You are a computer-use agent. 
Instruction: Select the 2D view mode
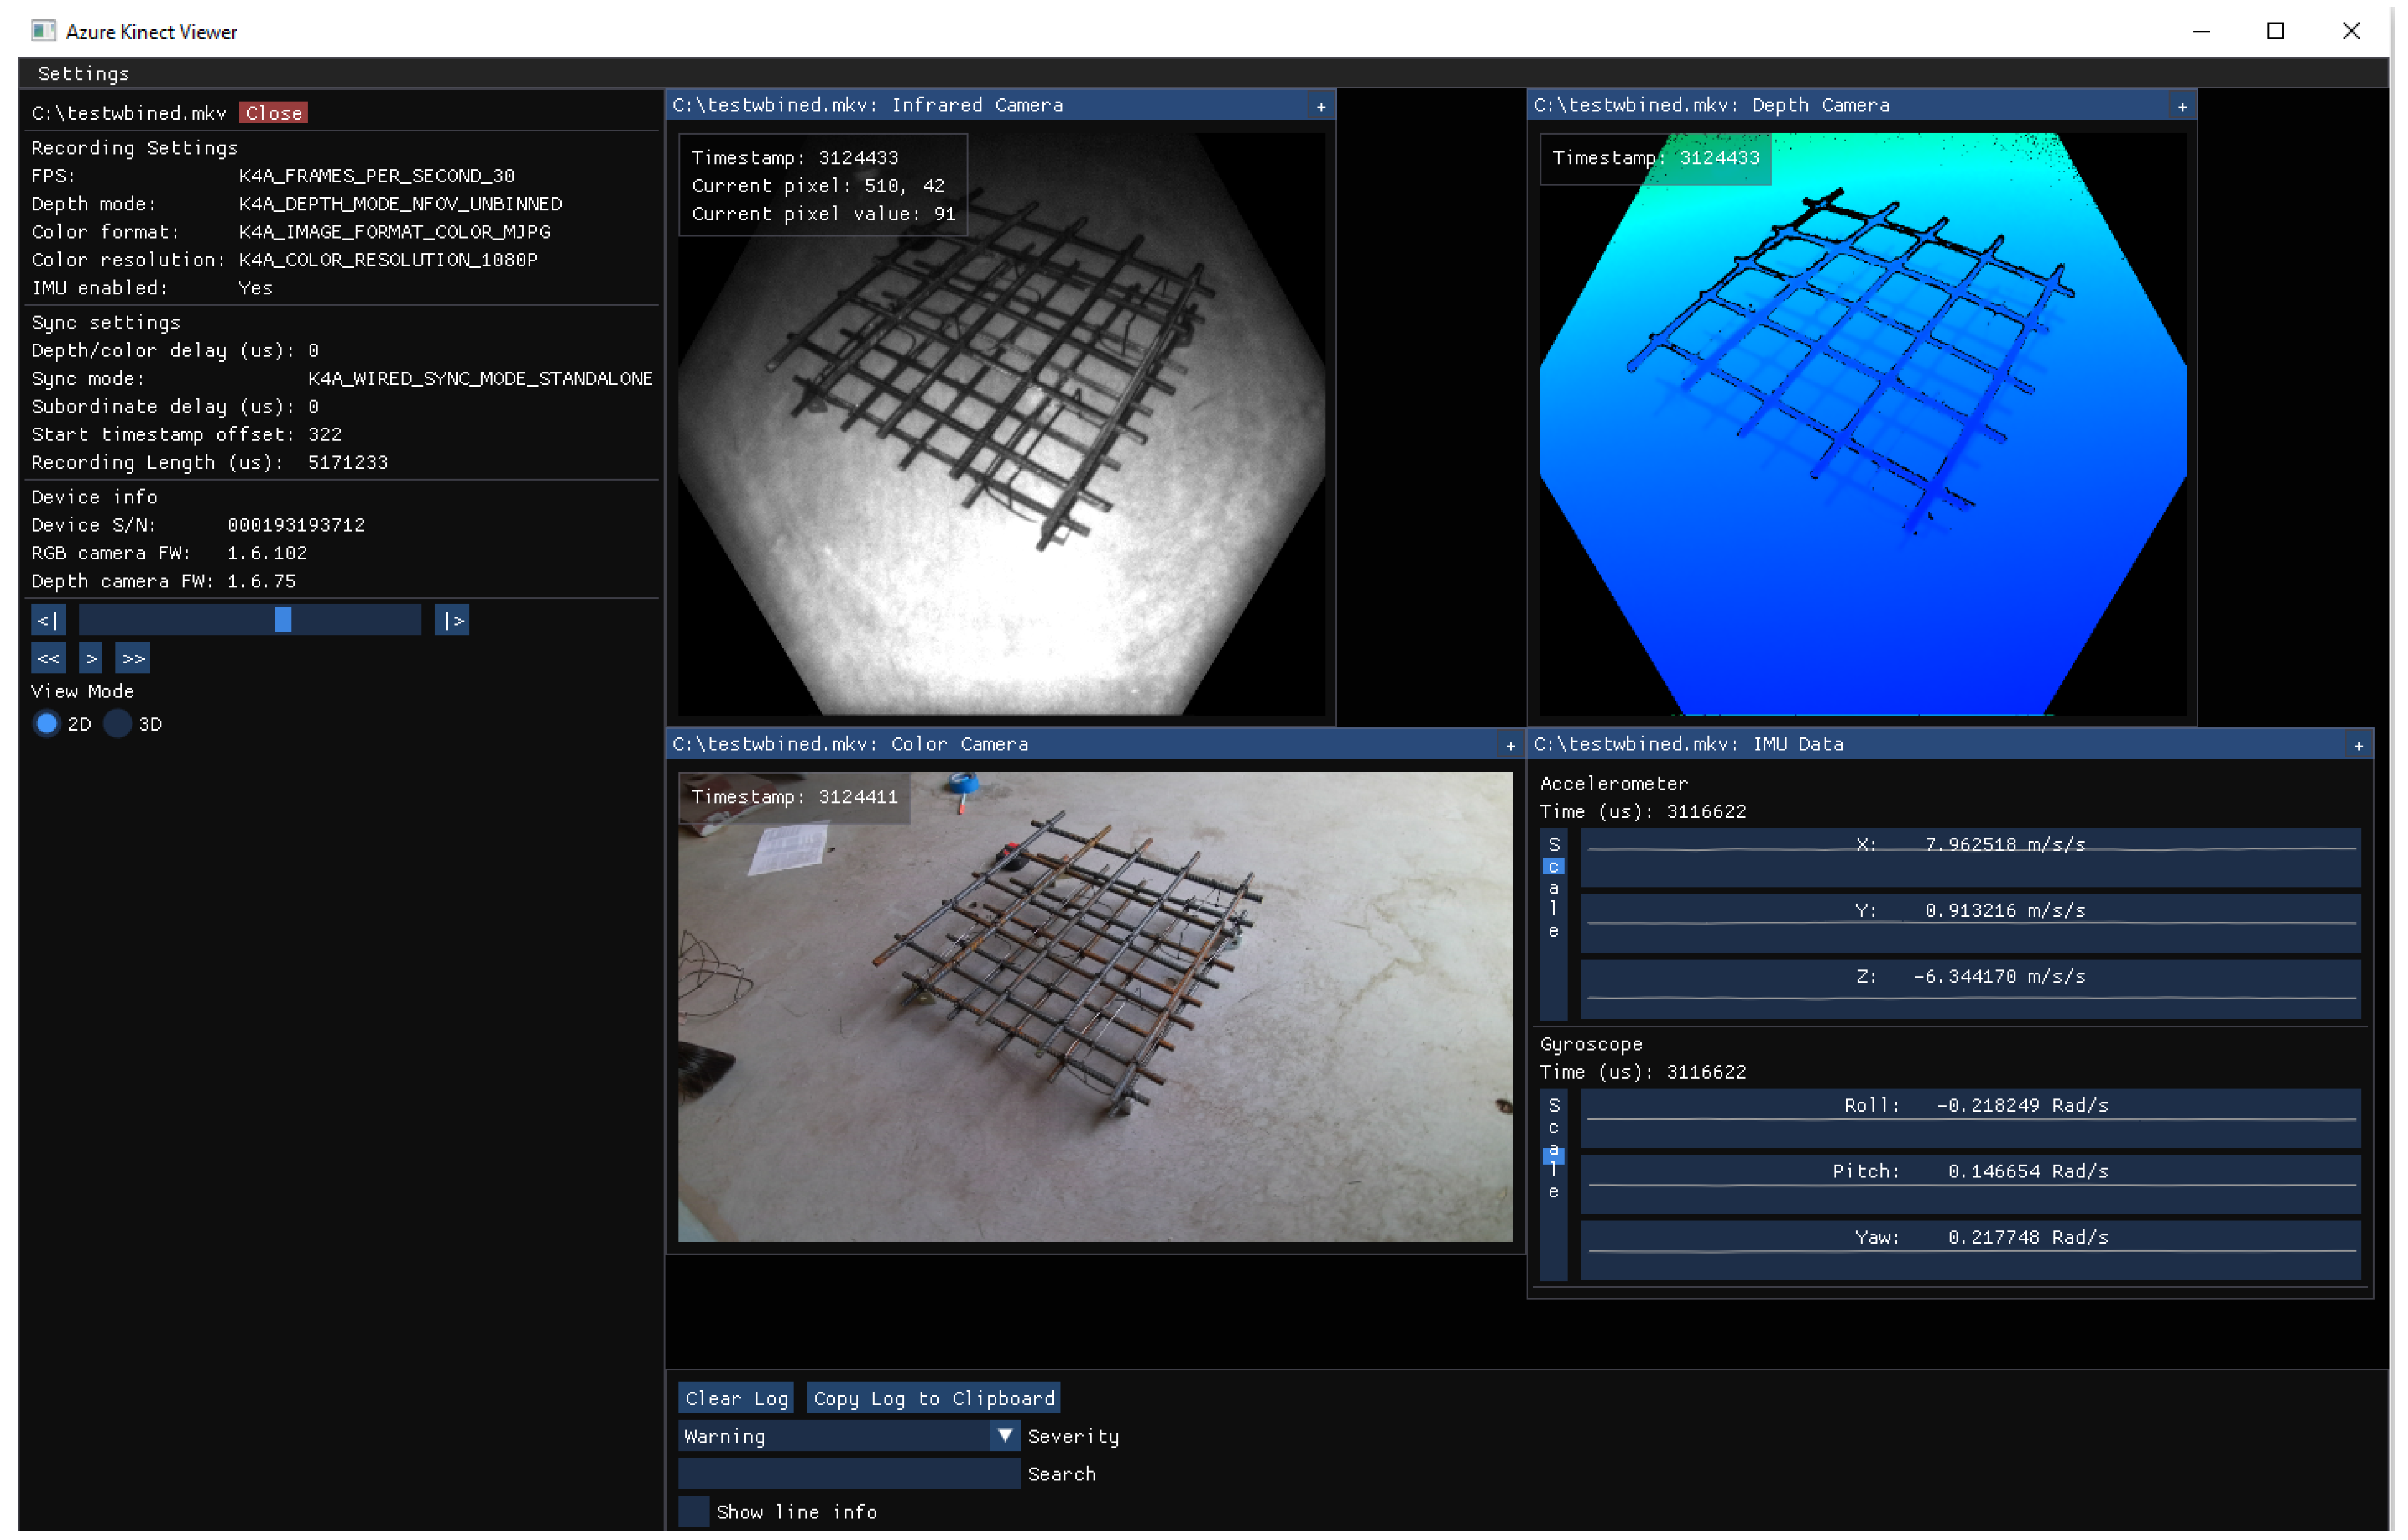pyautogui.click(x=46, y=724)
